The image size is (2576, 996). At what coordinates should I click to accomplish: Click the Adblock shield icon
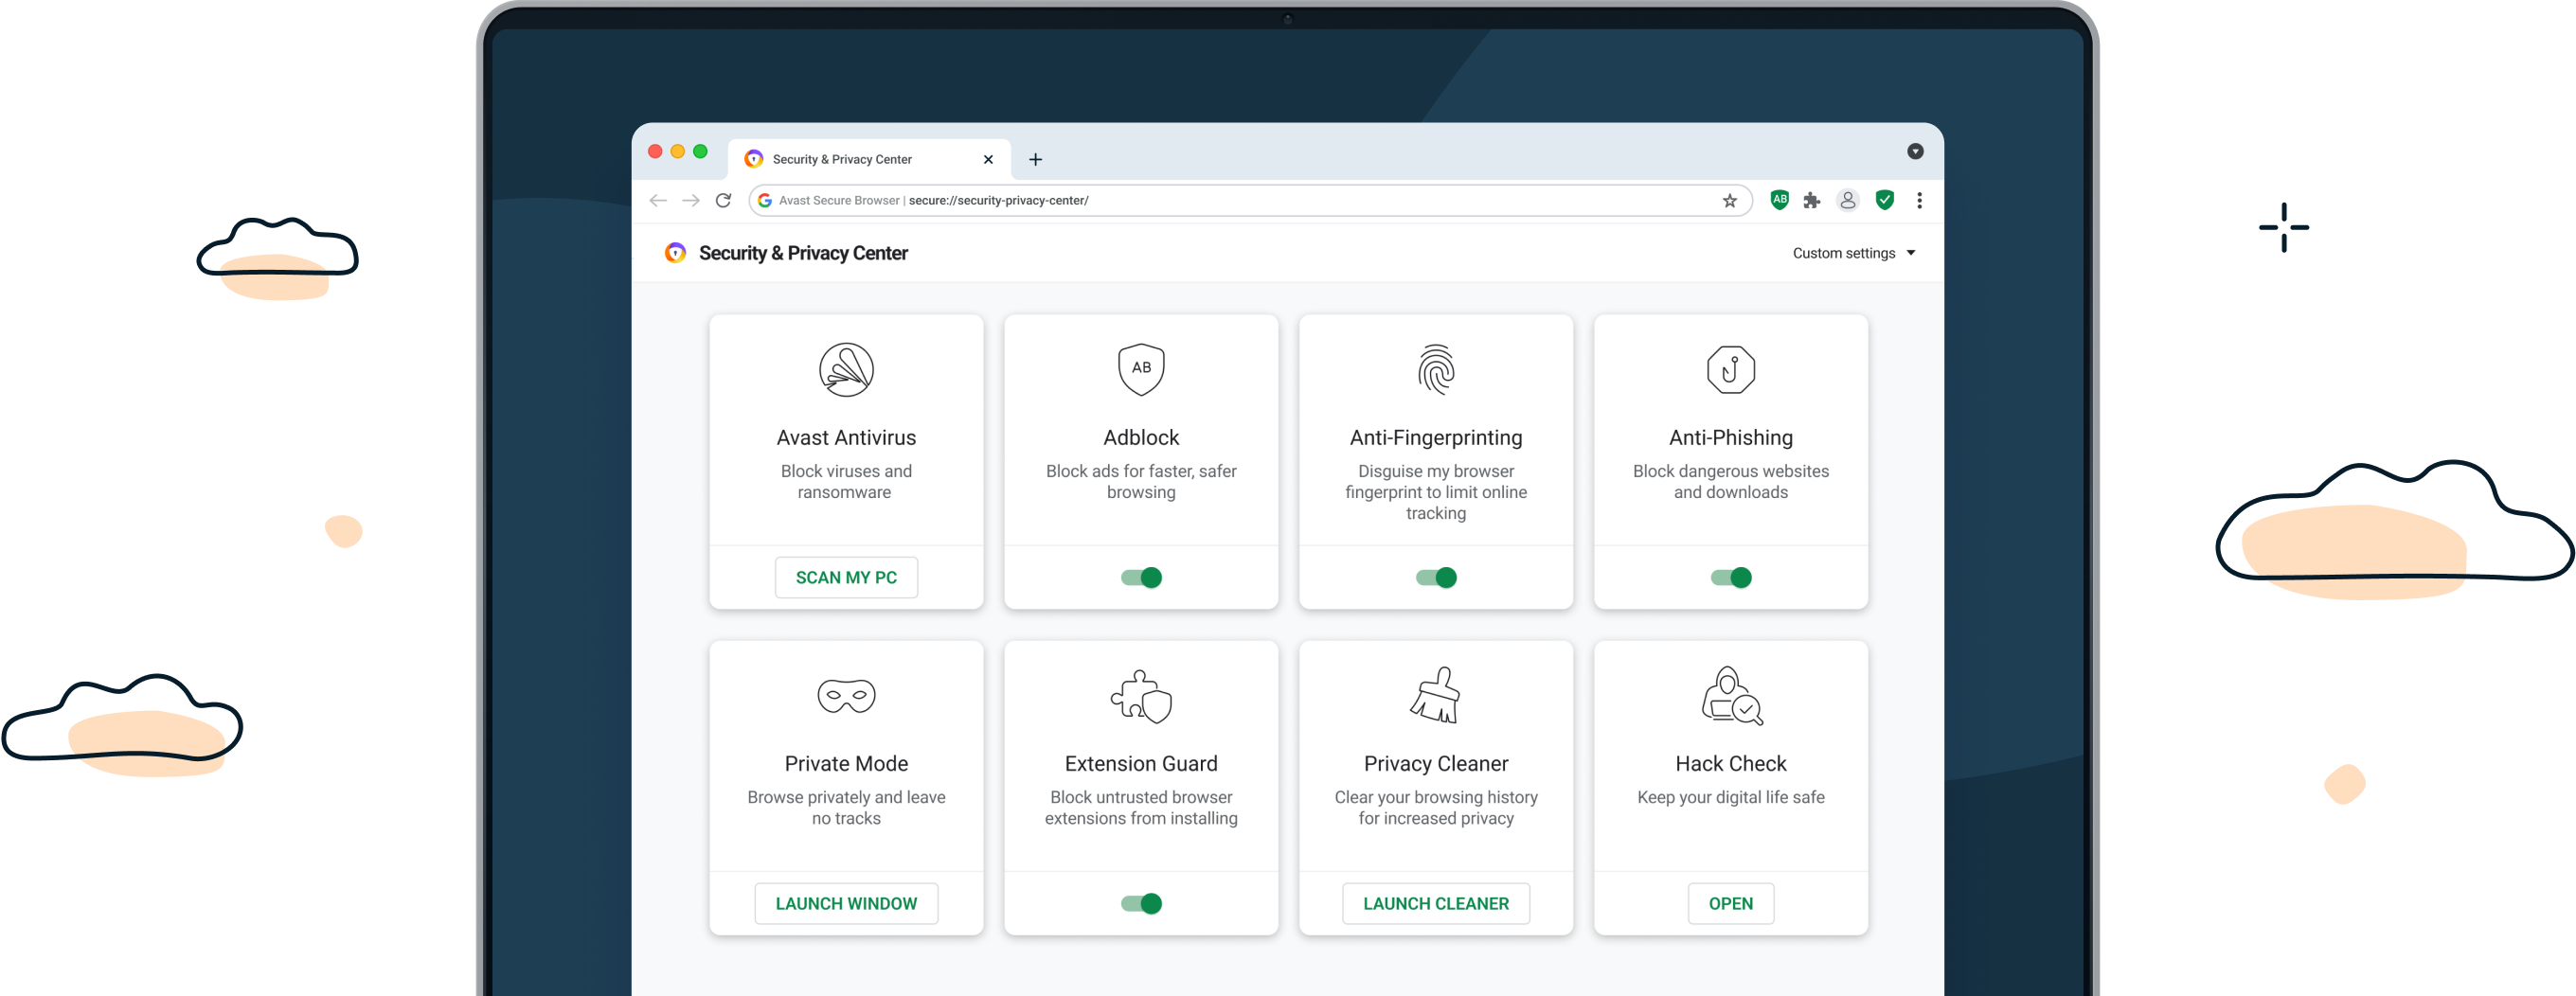coord(1140,368)
